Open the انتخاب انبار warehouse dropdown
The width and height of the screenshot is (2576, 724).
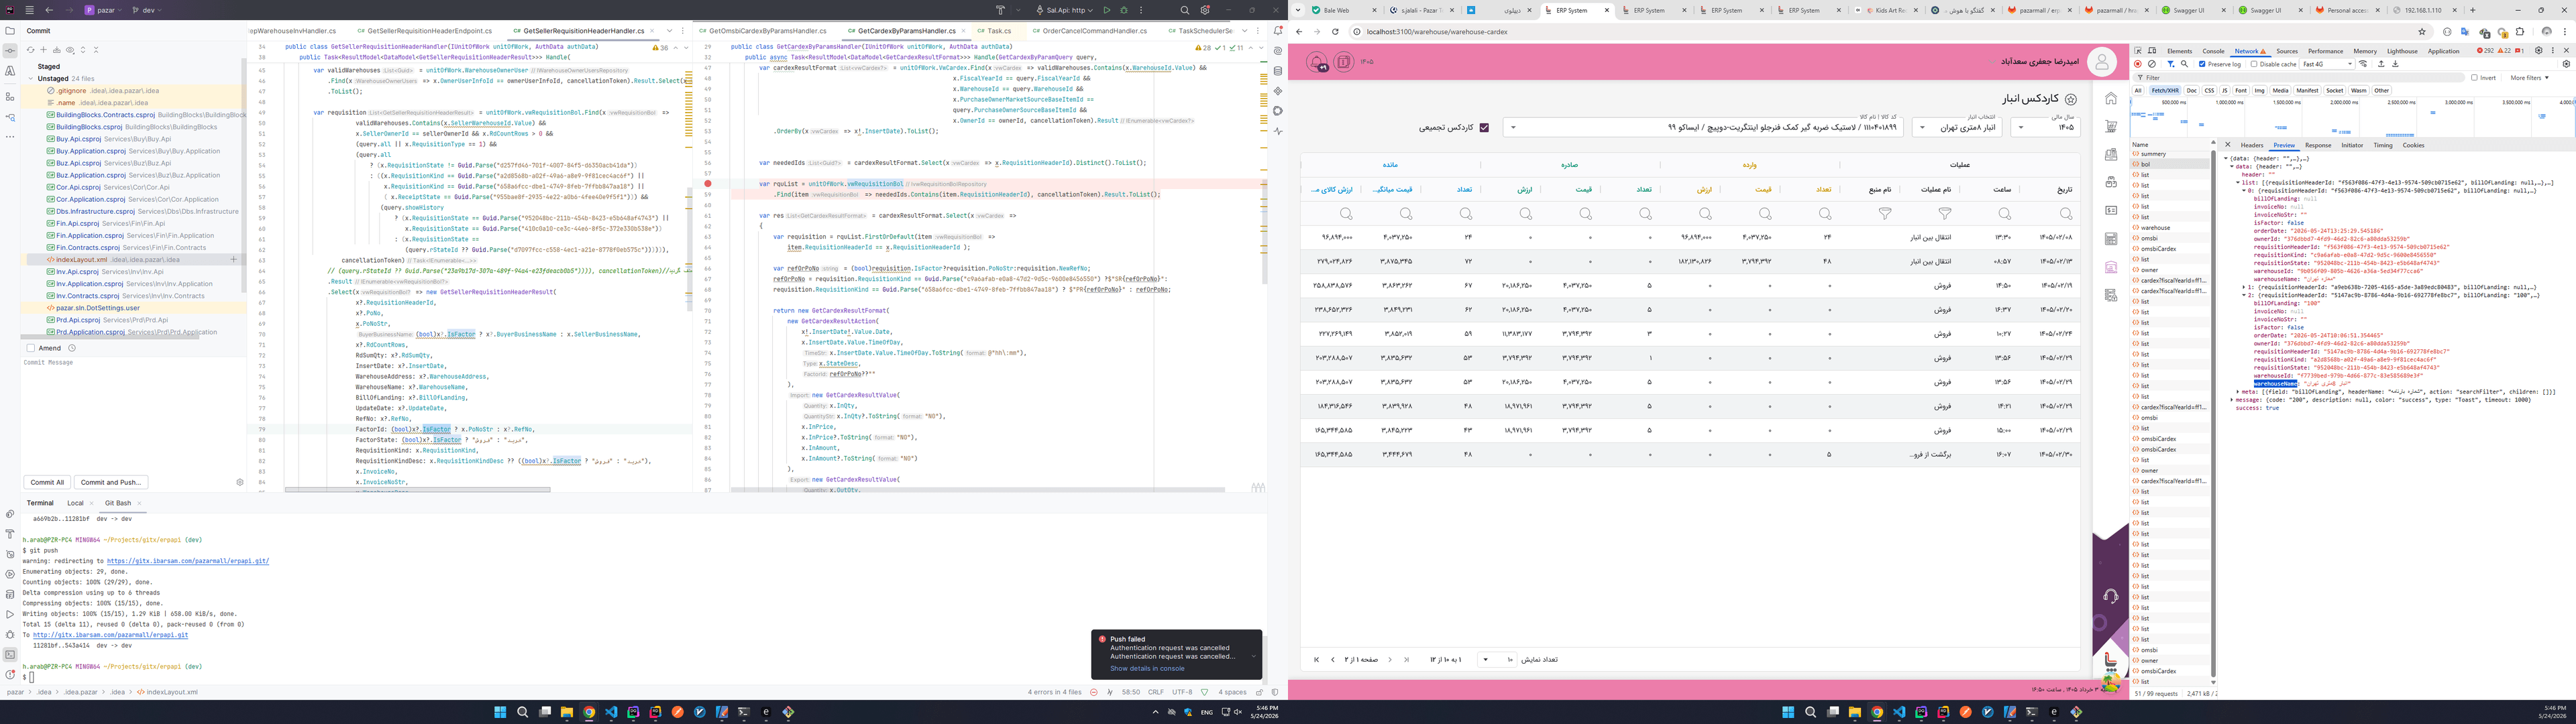[x=1957, y=127]
